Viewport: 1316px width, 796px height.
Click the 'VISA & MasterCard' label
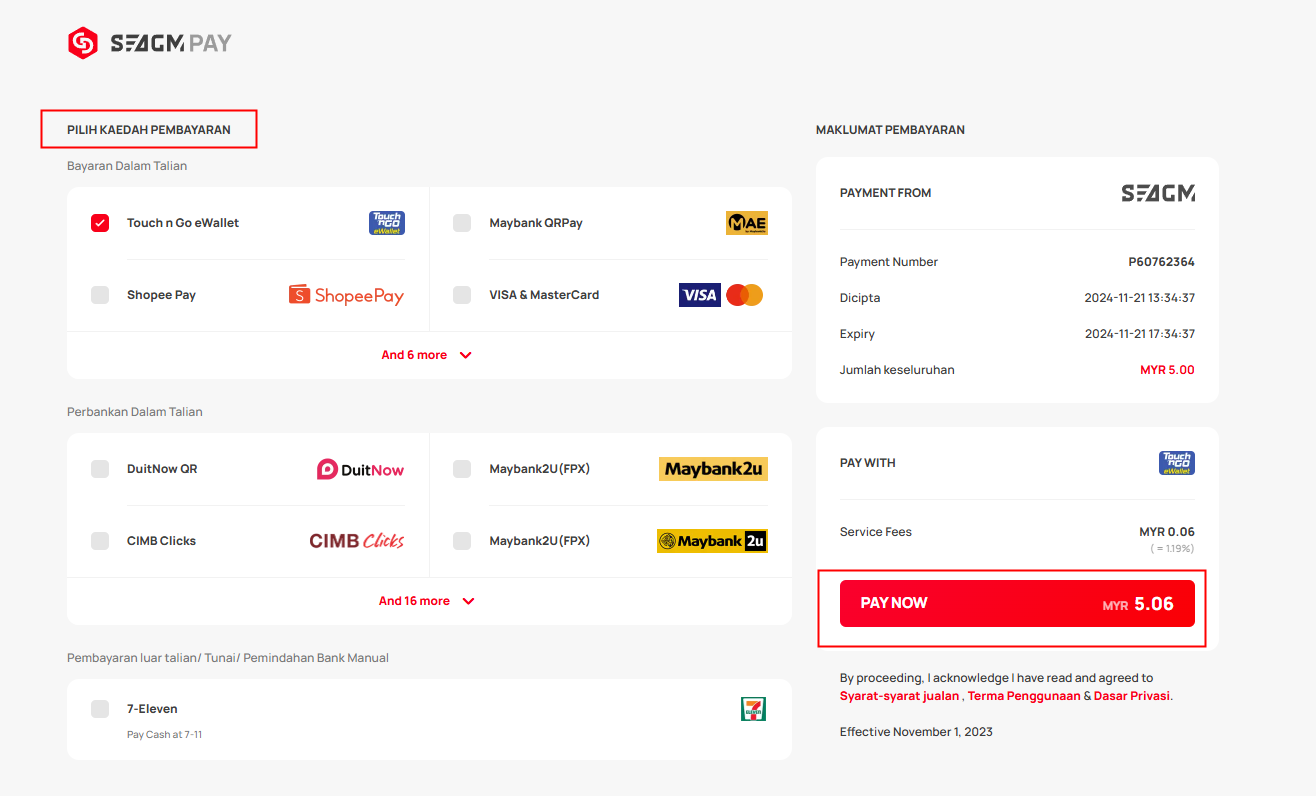pos(544,295)
